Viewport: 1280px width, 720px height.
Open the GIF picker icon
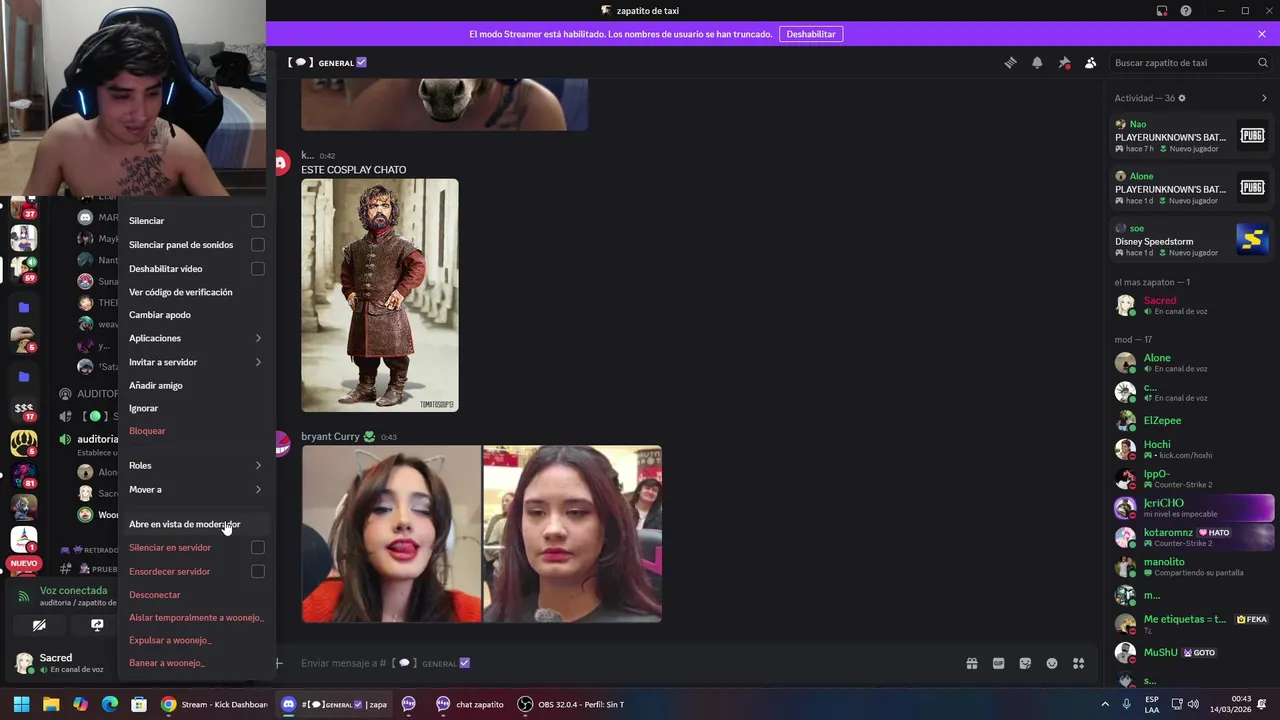[998, 663]
